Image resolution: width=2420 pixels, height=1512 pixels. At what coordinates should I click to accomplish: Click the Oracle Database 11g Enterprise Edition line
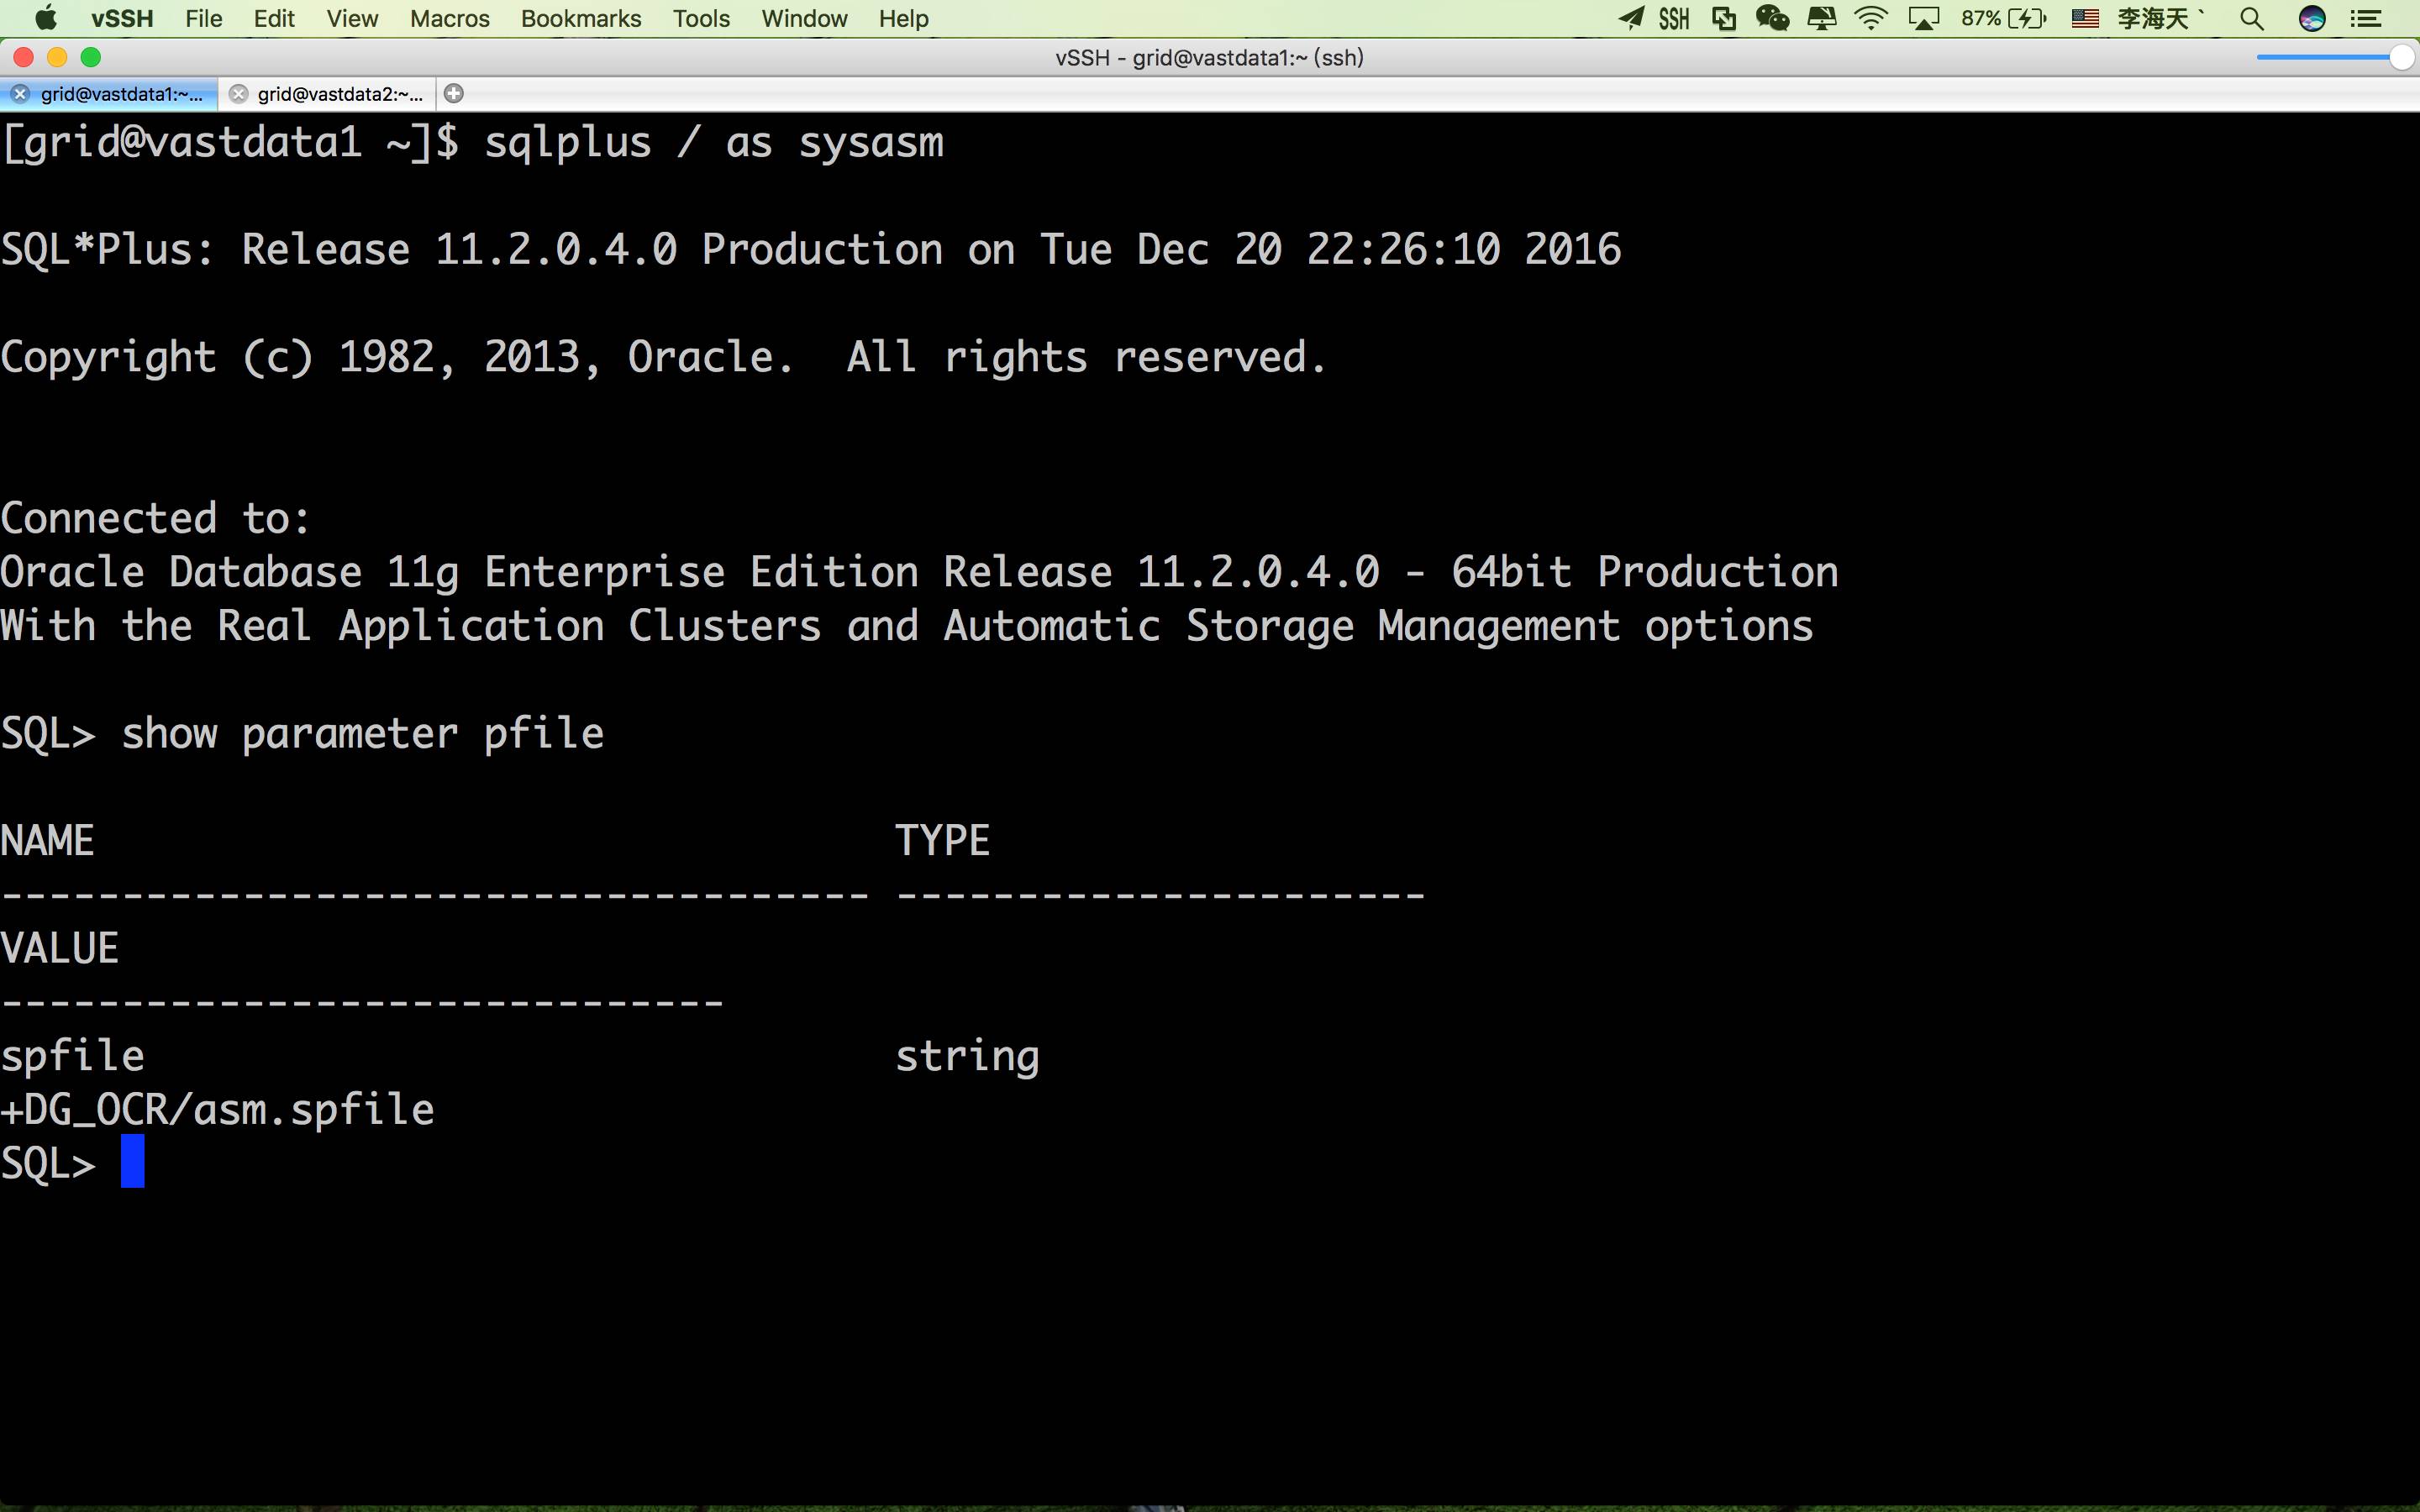[919, 573]
